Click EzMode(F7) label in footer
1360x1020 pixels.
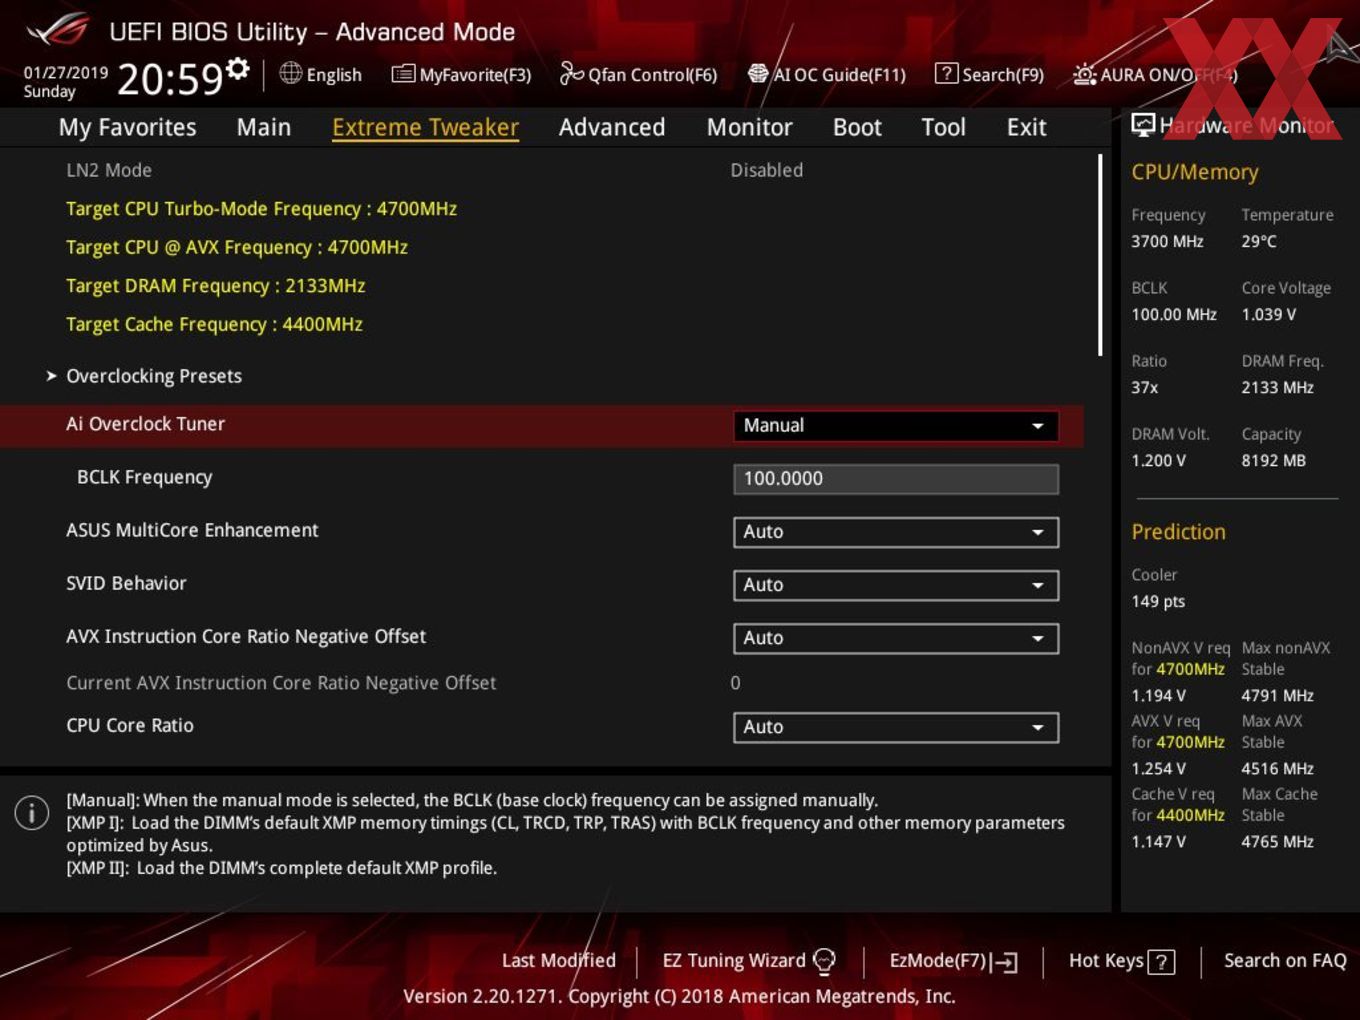[x=938, y=961]
